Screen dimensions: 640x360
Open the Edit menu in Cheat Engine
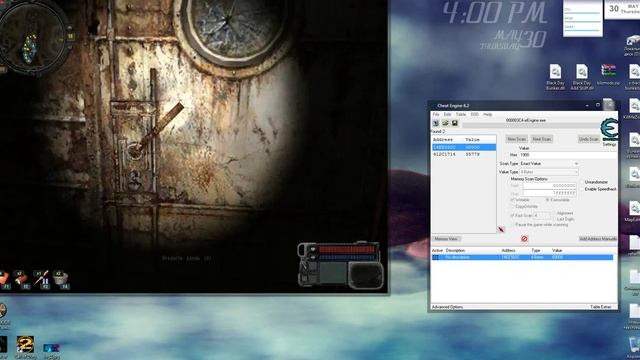coord(448,115)
